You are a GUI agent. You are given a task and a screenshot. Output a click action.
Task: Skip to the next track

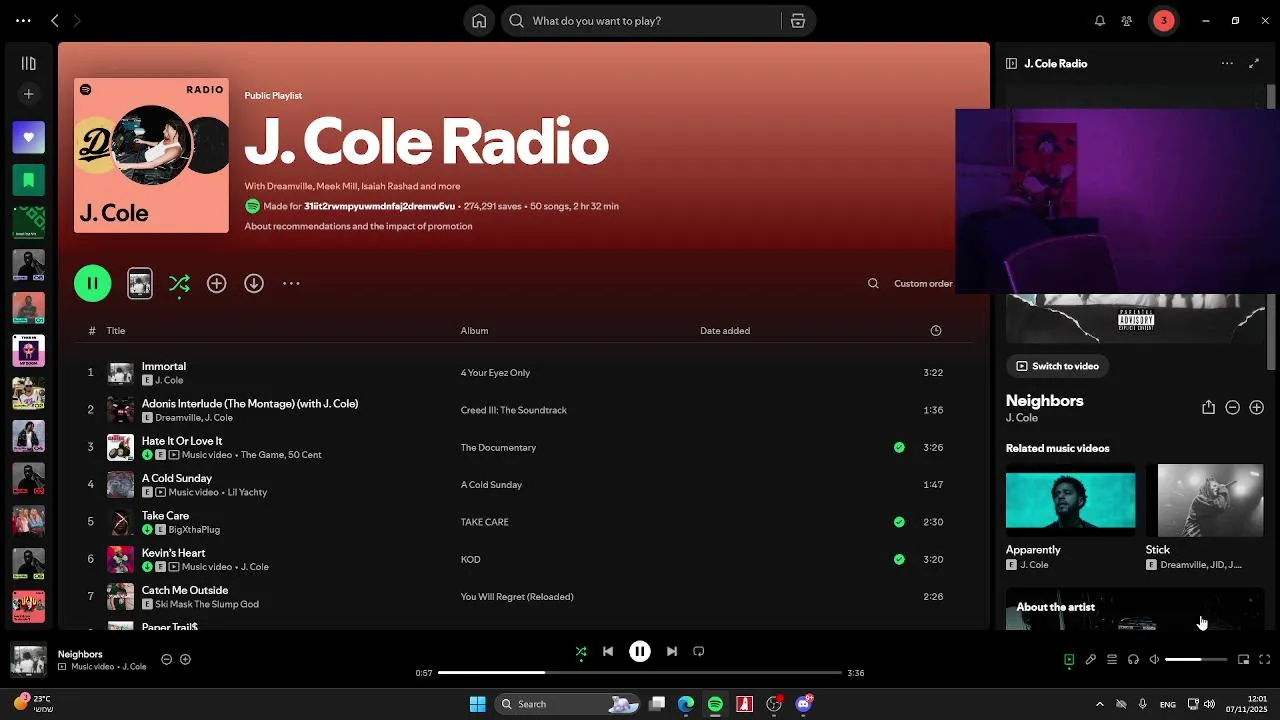tap(672, 651)
